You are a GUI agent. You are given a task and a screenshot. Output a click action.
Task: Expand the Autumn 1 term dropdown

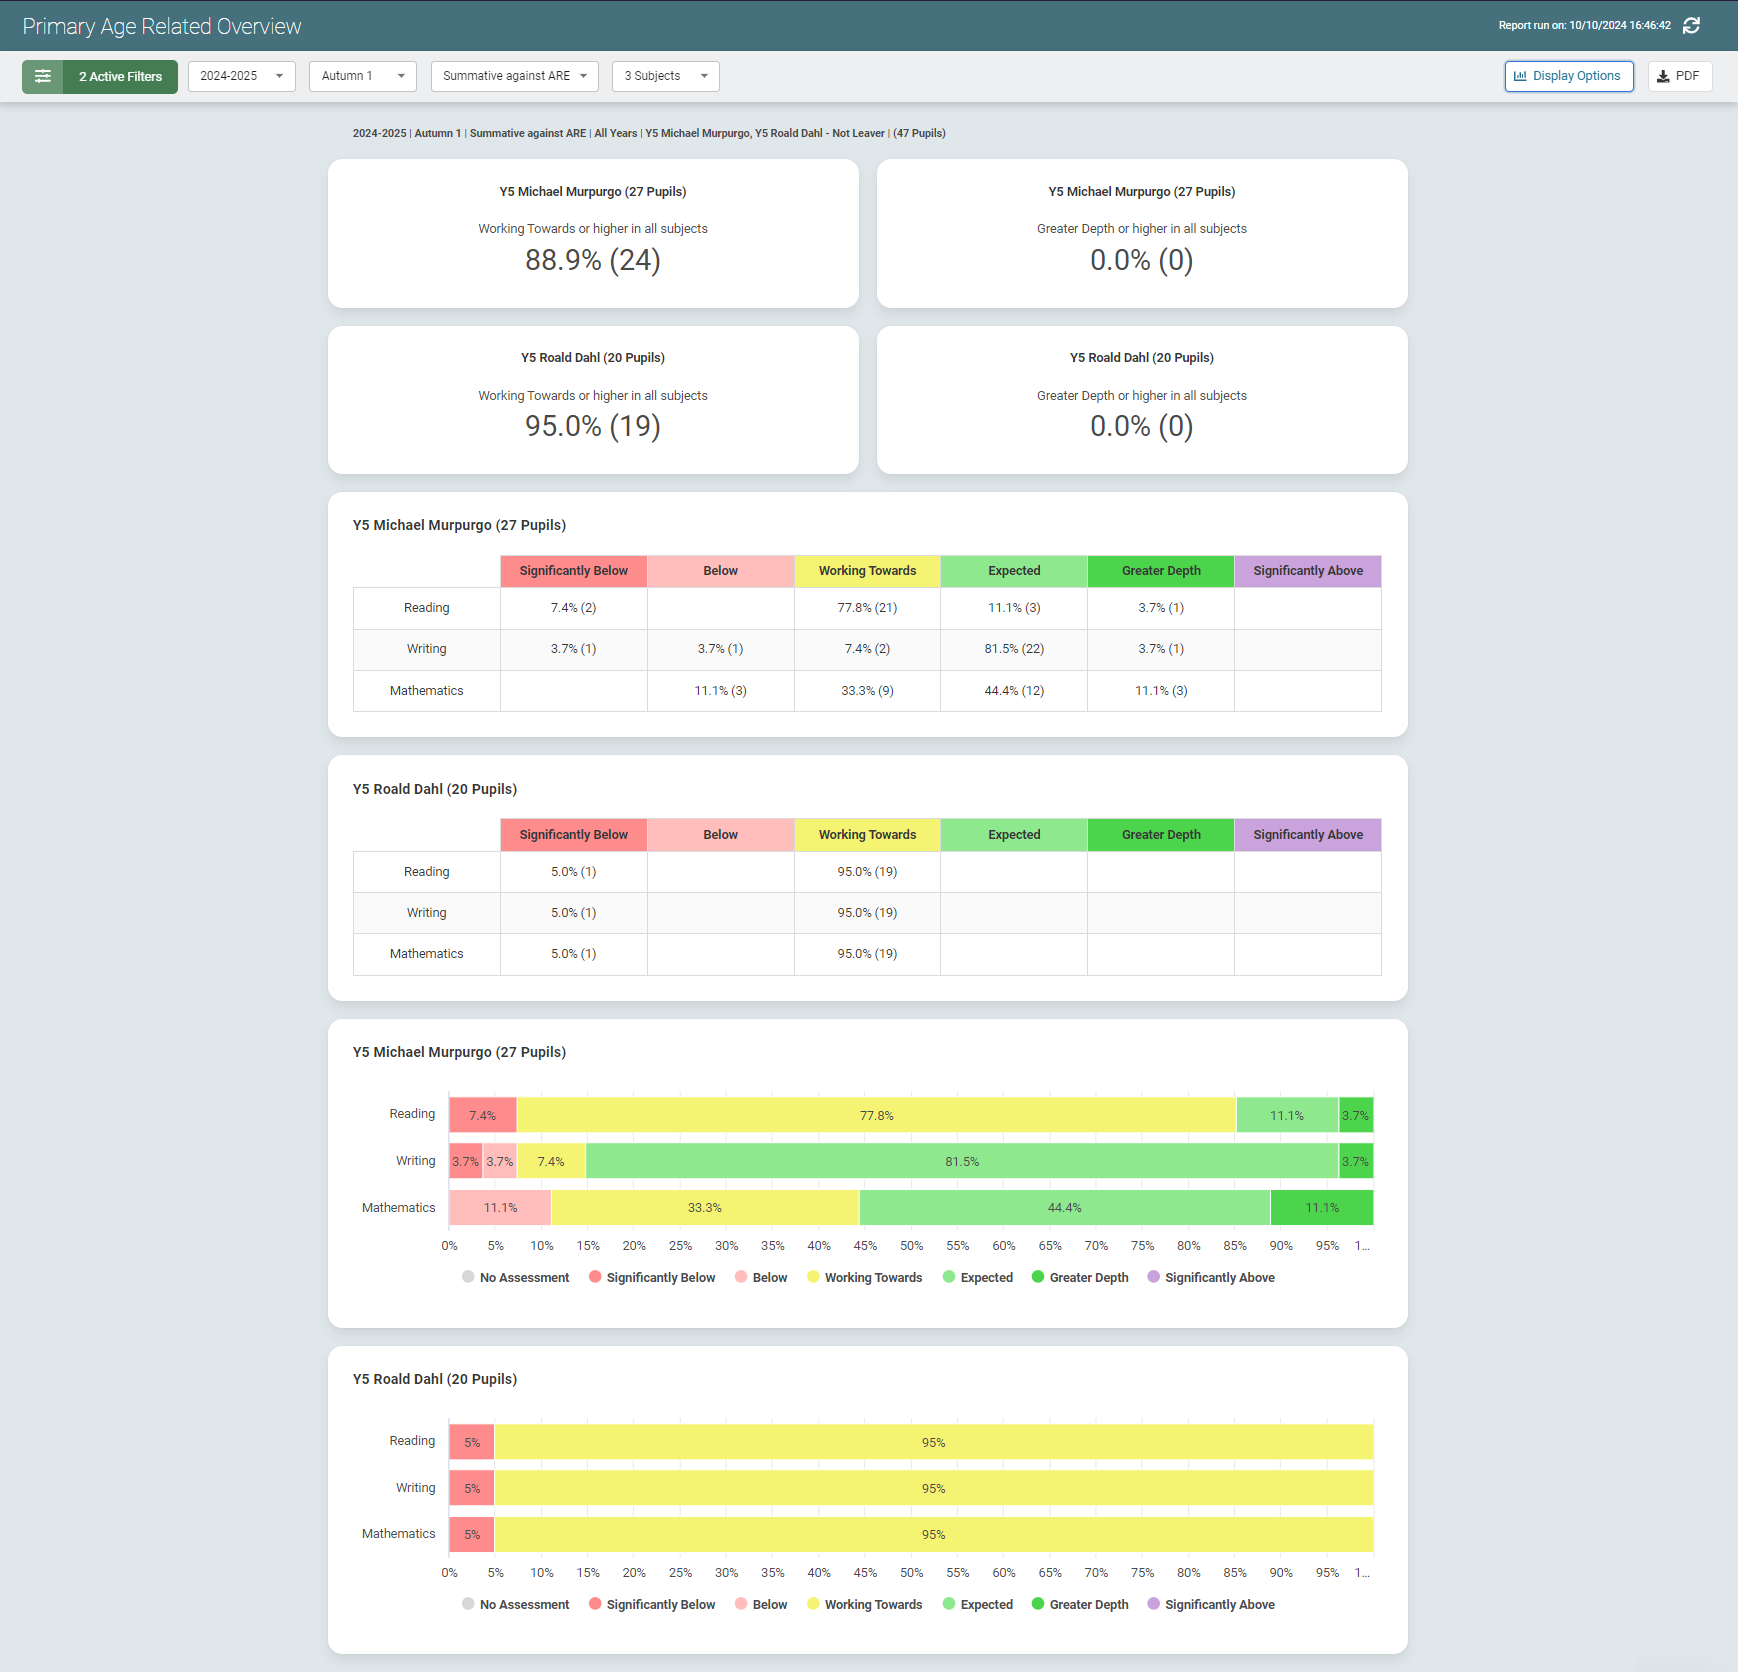[x=362, y=76]
